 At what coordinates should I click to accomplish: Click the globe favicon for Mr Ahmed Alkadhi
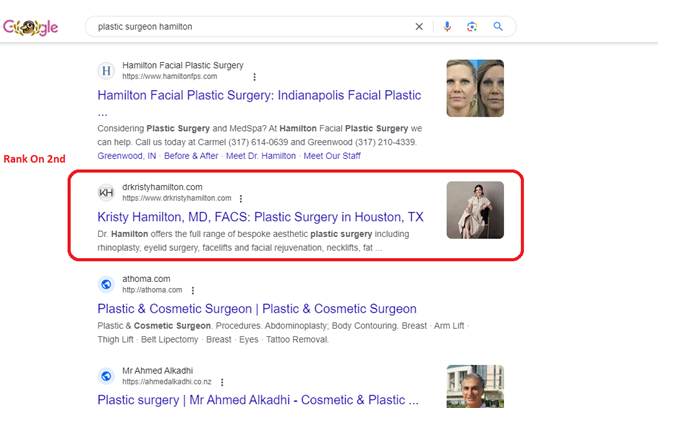(x=106, y=376)
